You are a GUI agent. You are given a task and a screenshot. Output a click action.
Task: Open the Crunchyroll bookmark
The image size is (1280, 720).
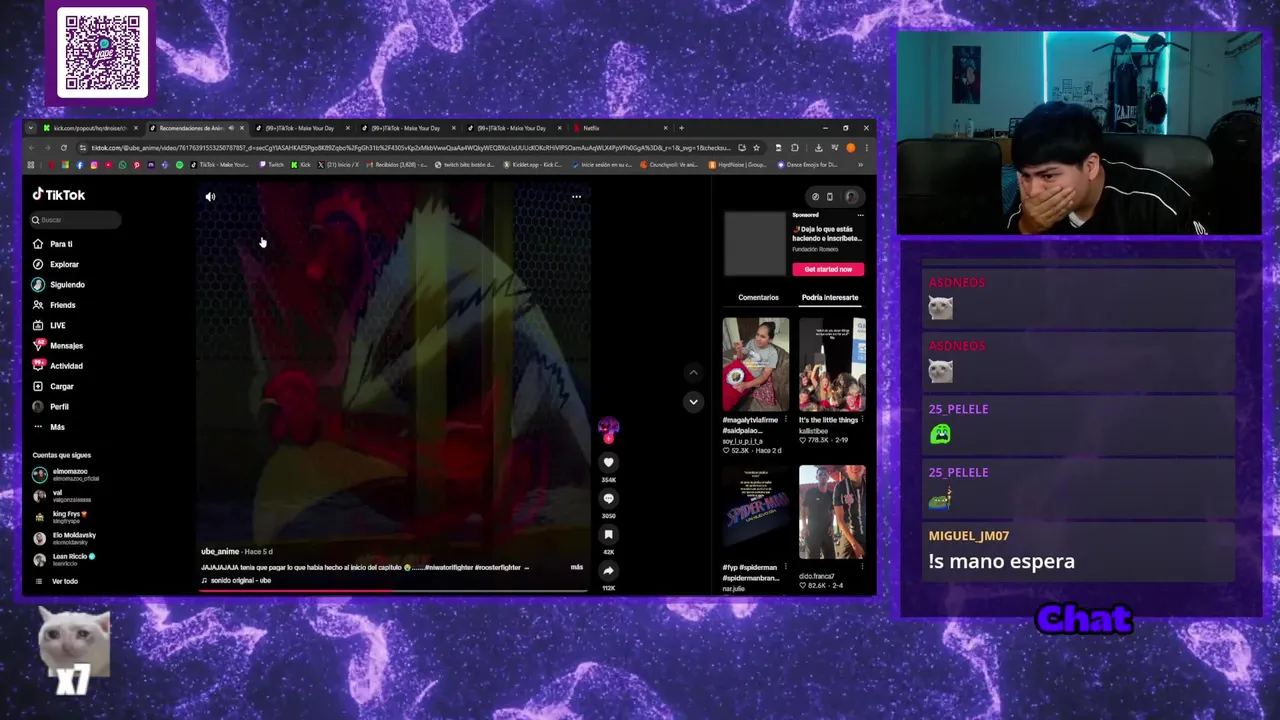click(672, 165)
